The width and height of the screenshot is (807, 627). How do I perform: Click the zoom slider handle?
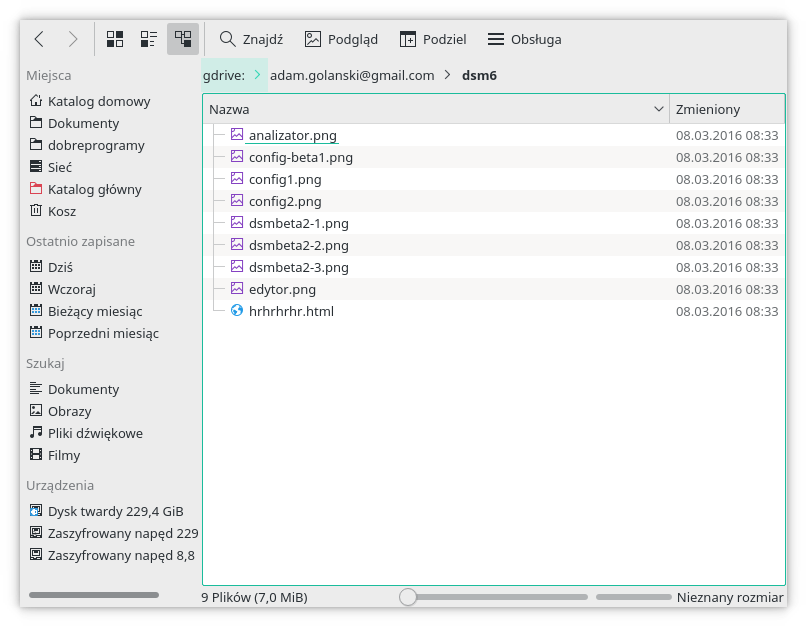(x=408, y=597)
